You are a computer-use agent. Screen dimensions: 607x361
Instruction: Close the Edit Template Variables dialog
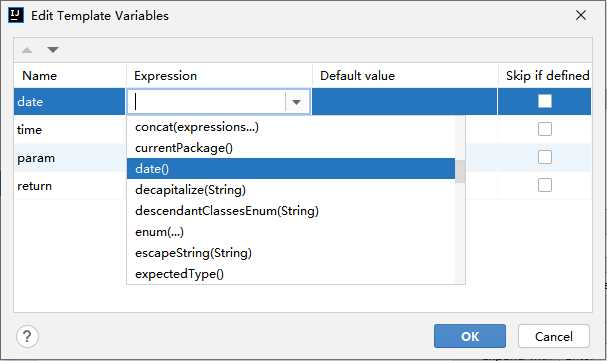click(581, 15)
